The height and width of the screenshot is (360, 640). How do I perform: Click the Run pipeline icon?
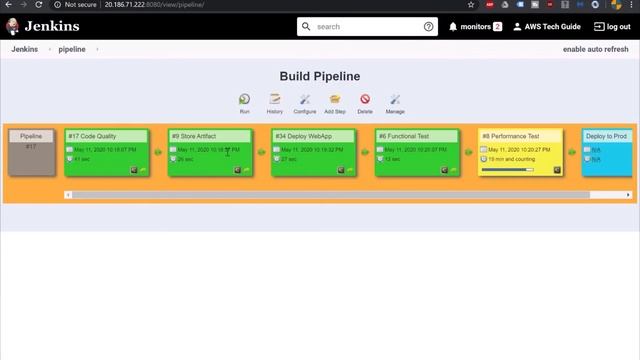tap(244, 99)
